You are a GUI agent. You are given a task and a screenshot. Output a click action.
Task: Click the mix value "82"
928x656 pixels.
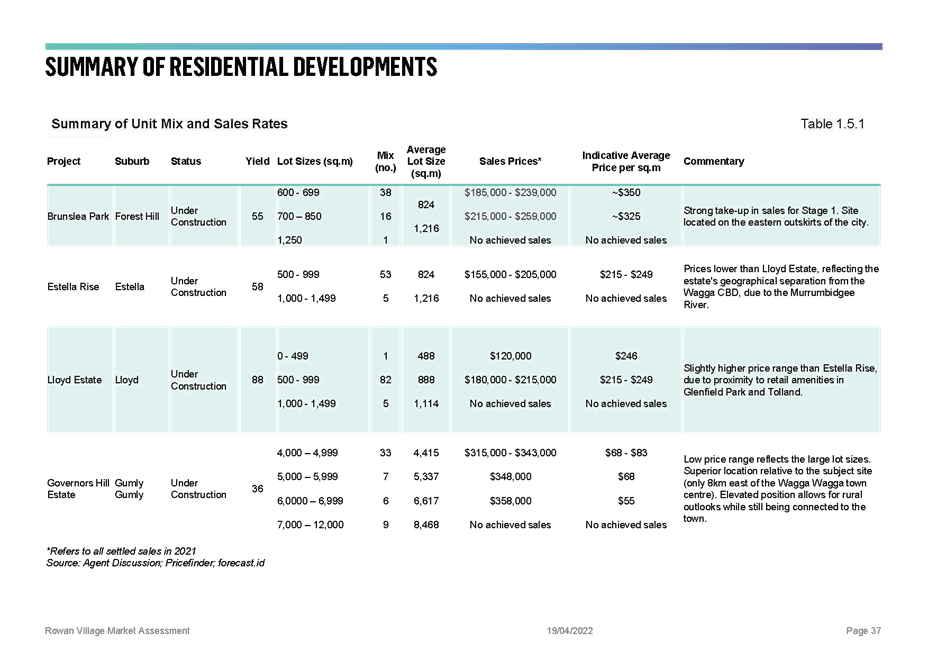coord(385,380)
